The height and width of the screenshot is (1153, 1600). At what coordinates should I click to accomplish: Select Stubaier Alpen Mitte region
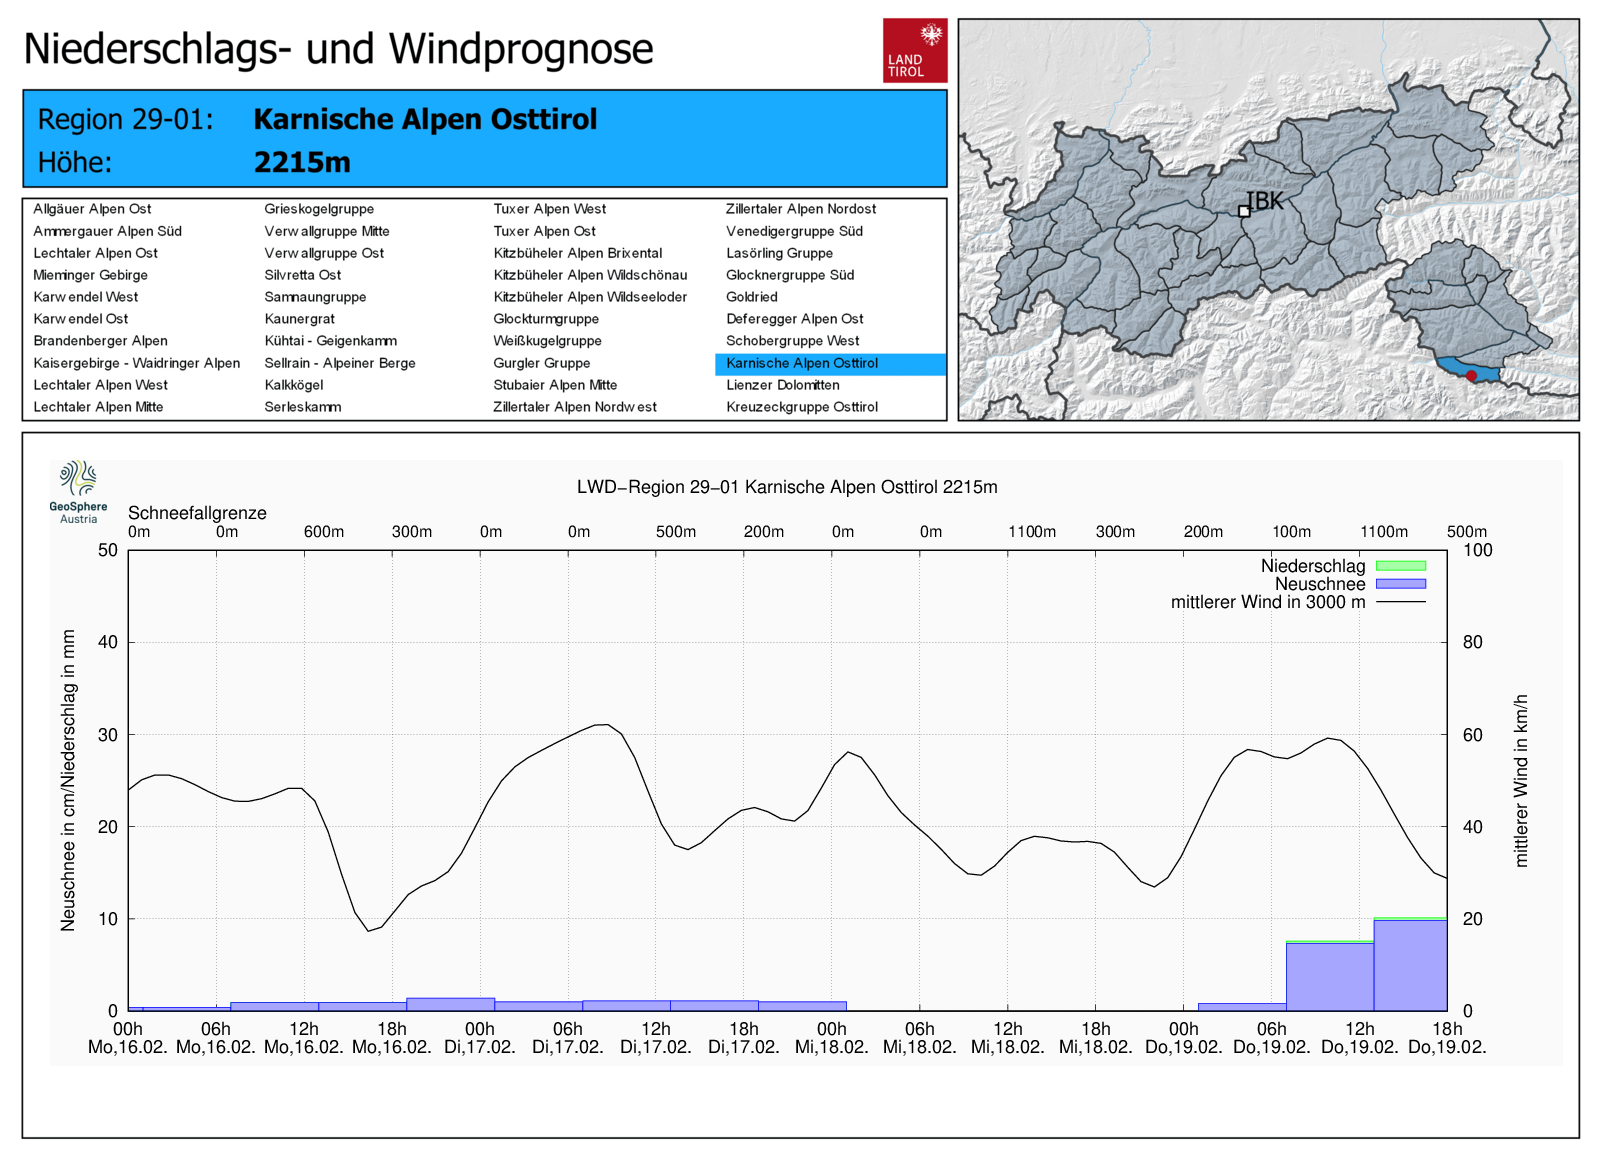555,385
